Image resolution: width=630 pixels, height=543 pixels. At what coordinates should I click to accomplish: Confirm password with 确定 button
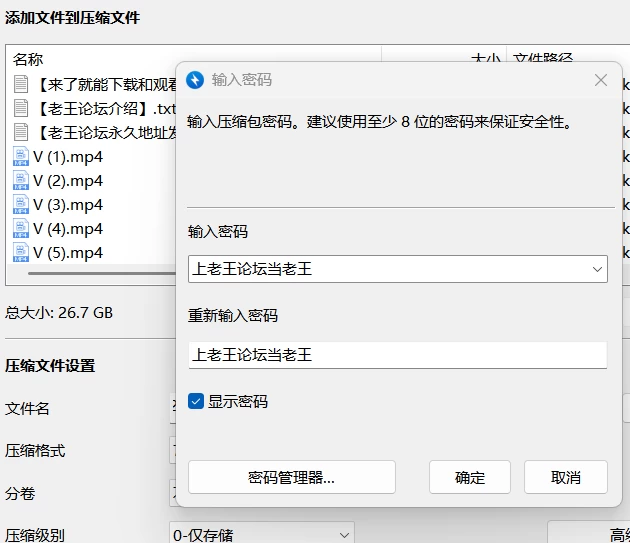point(470,477)
